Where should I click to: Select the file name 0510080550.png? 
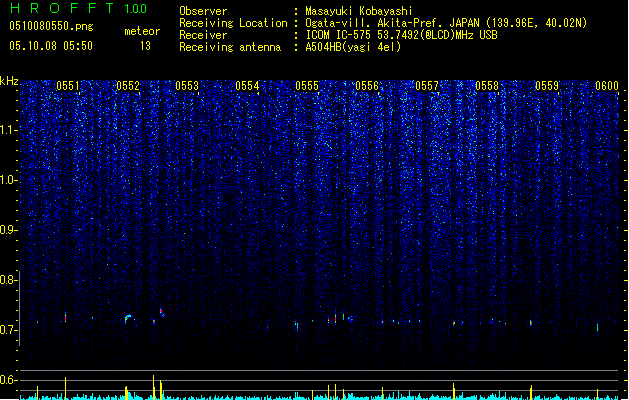[x=51, y=26]
